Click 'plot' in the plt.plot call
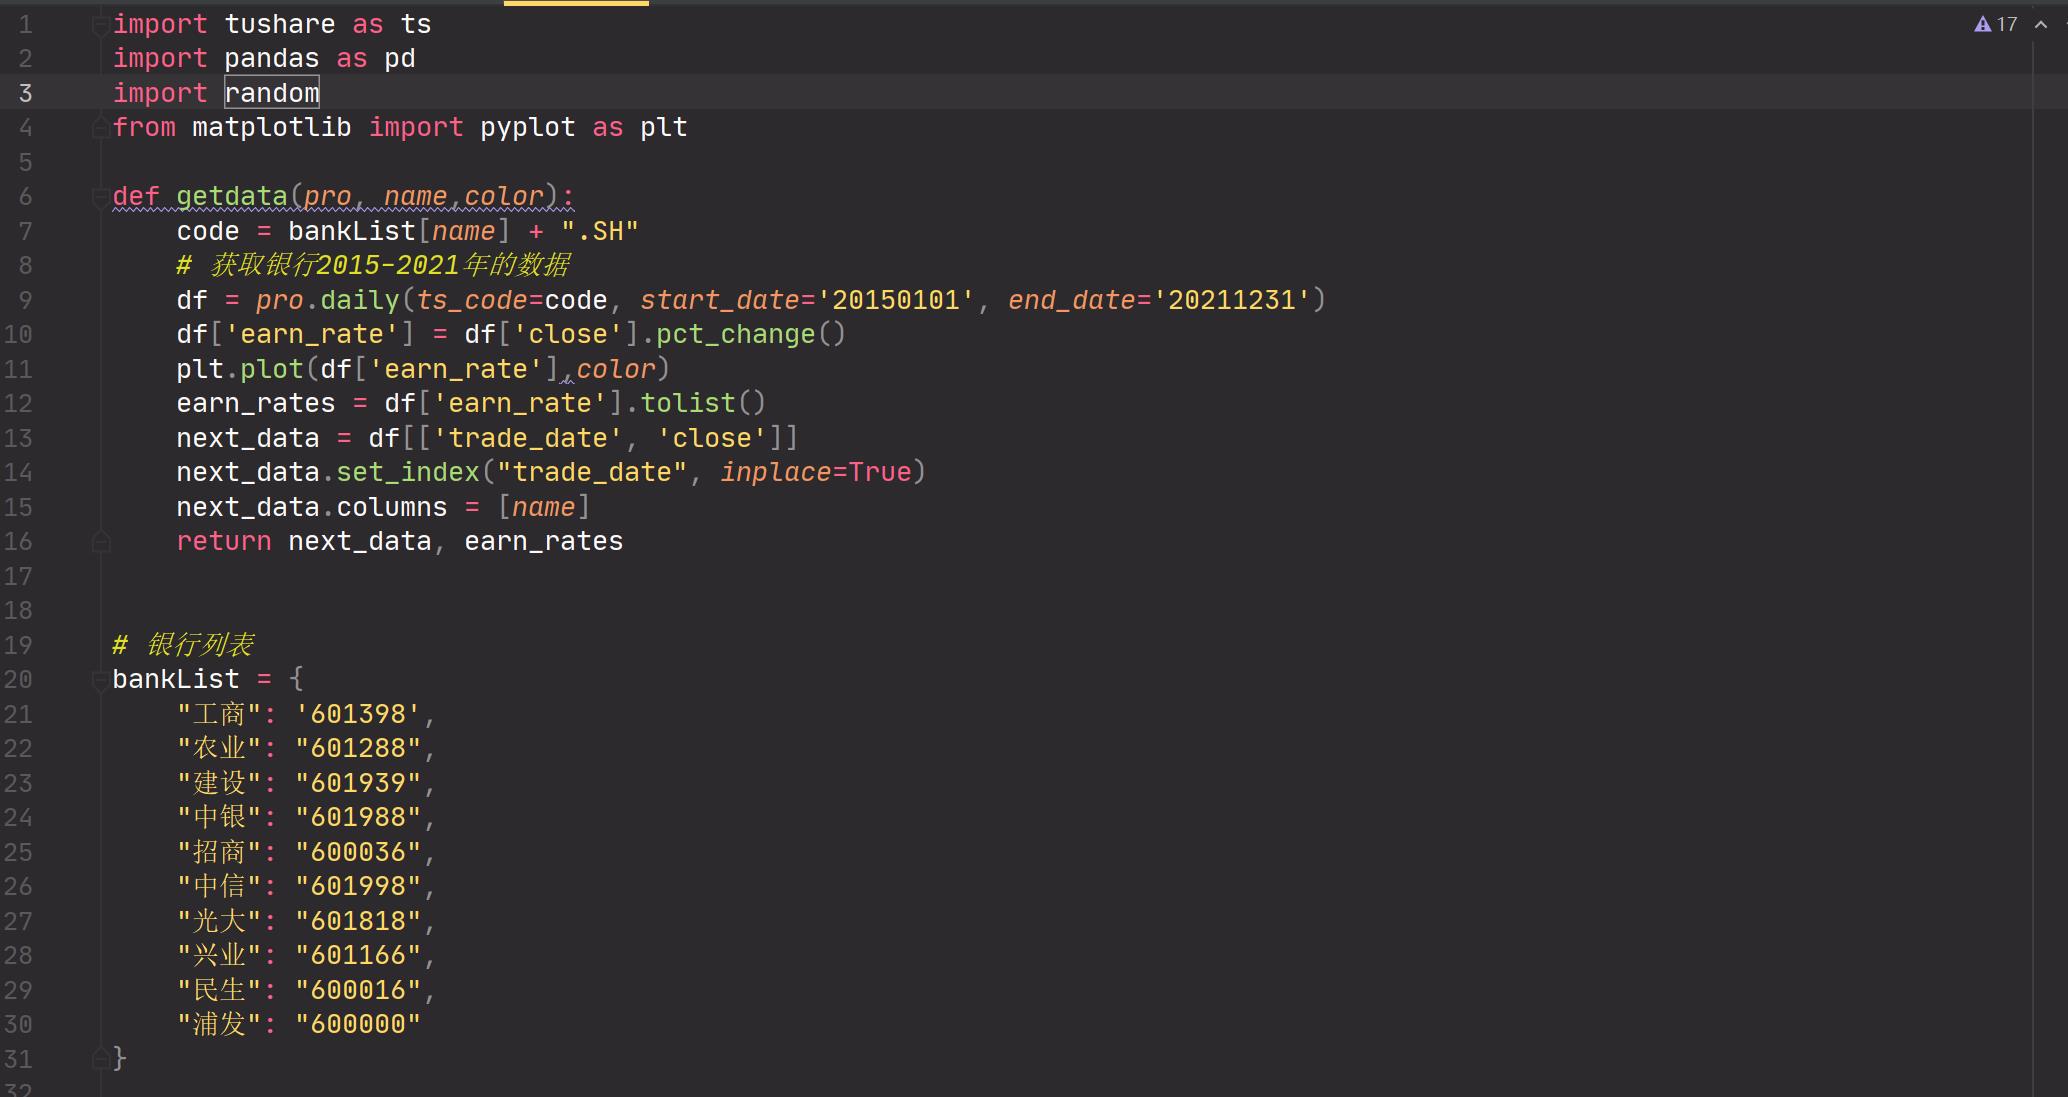 point(272,369)
